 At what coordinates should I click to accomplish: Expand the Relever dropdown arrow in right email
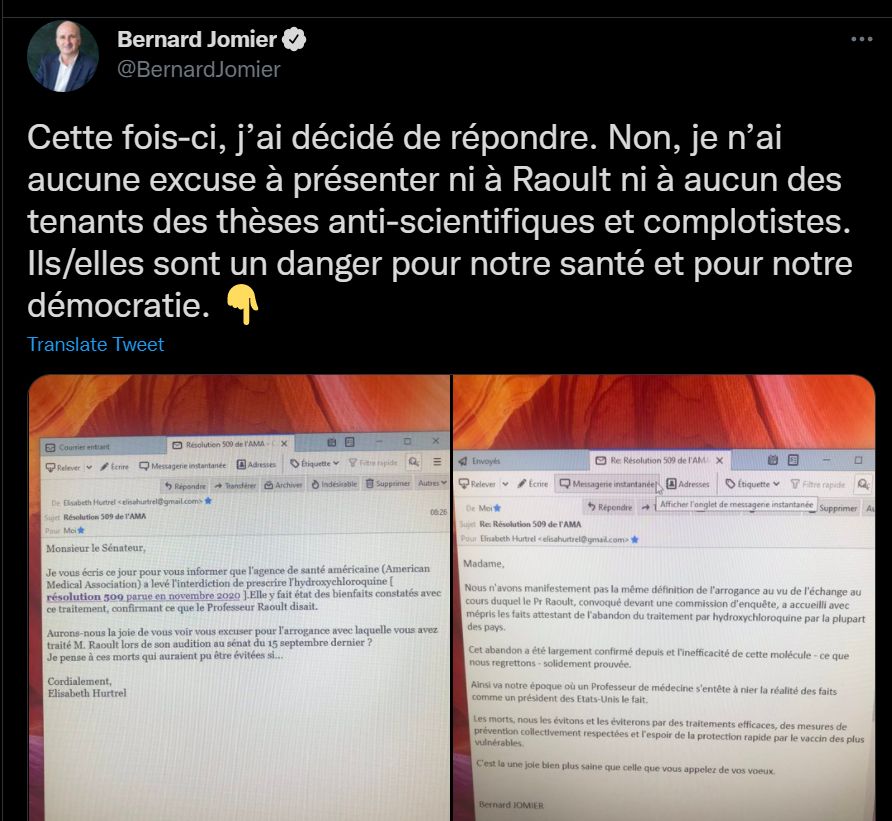[505, 484]
